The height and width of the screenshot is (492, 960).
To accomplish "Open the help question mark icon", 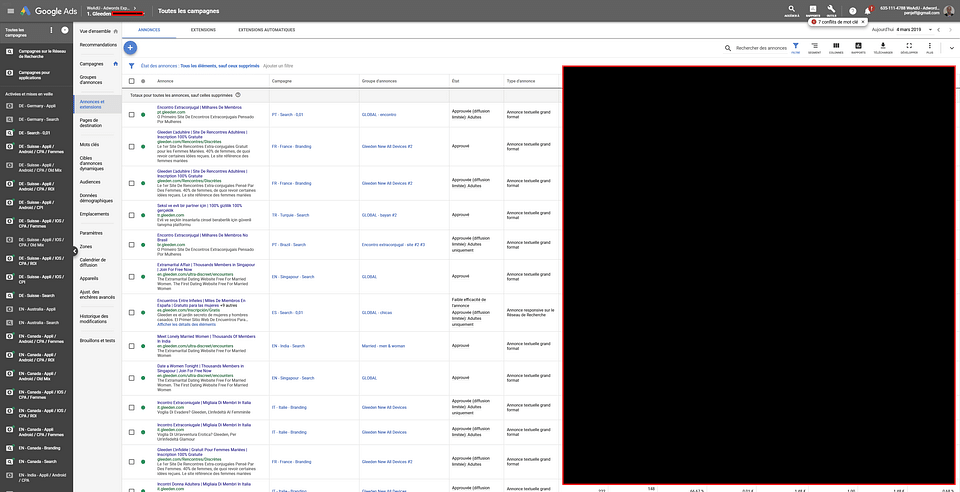I will [x=852, y=11].
